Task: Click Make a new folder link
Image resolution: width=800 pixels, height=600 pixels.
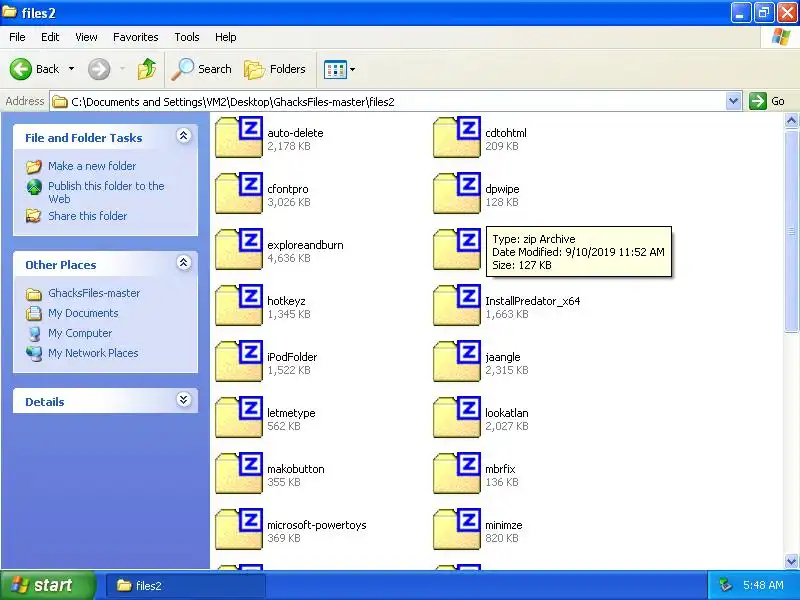Action: coord(92,166)
